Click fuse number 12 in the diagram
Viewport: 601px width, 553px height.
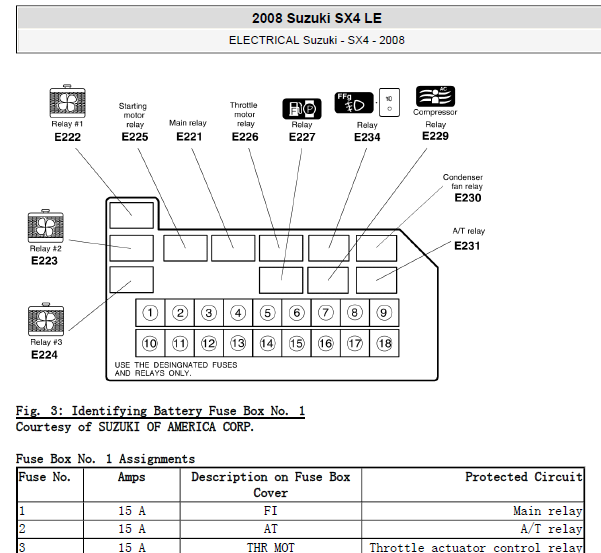pos(209,343)
